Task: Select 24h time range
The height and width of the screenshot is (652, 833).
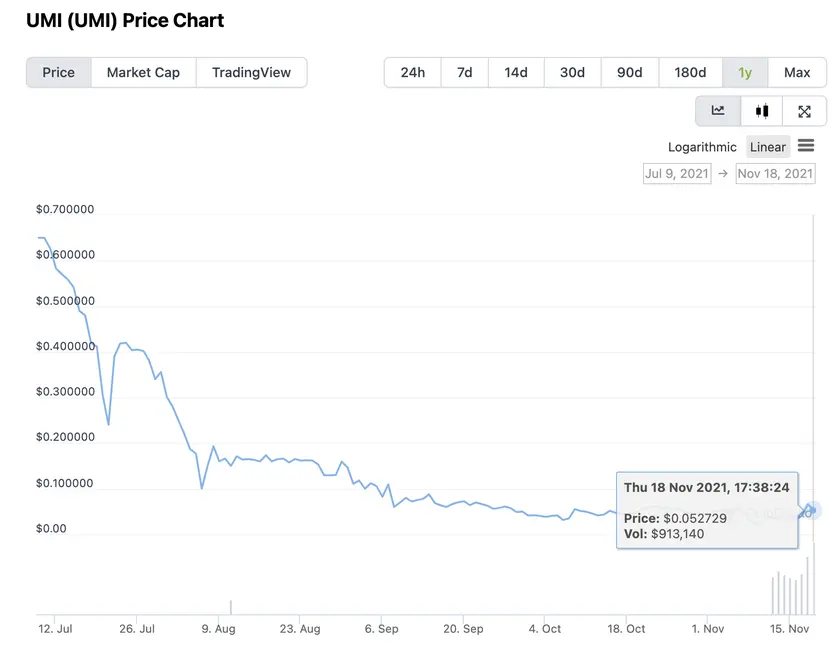Action: coord(412,72)
